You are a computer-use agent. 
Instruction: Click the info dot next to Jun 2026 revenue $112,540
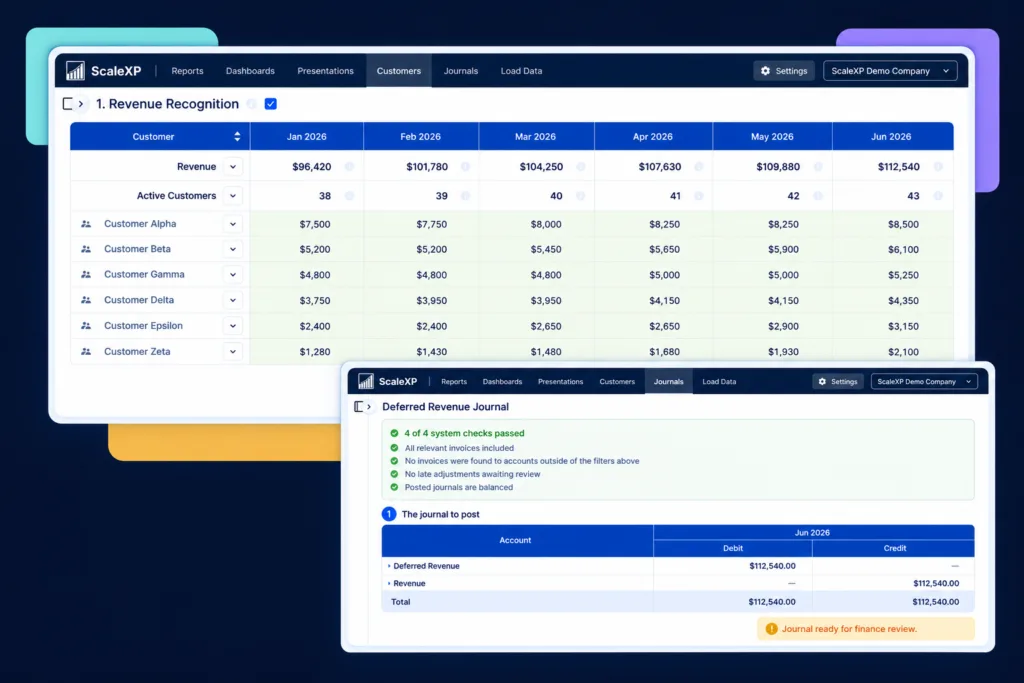pos(938,167)
